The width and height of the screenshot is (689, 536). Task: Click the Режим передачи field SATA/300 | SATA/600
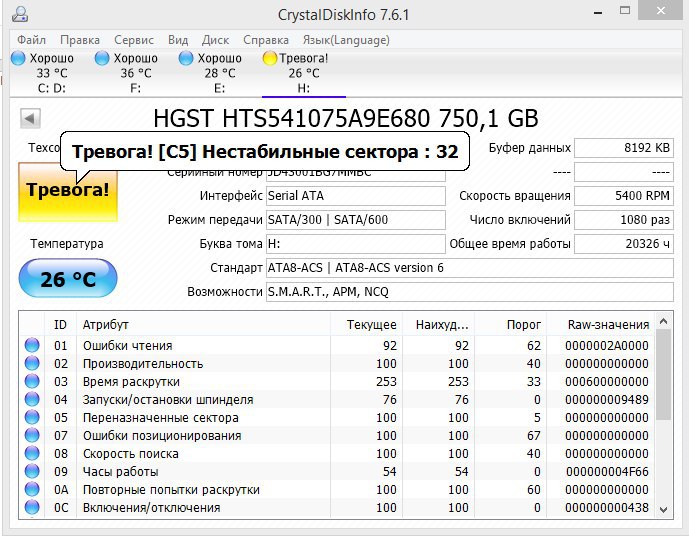click(355, 220)
